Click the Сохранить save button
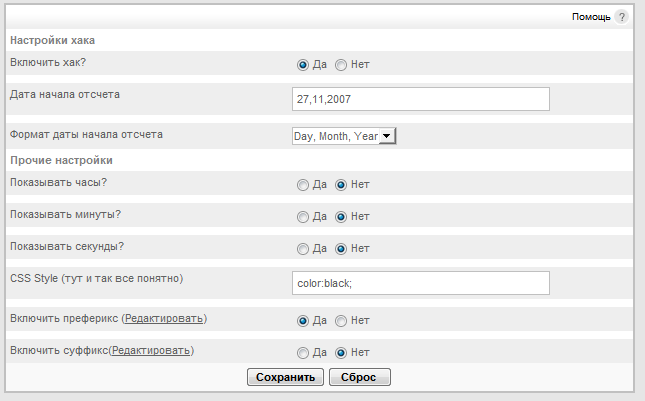The image size is (645, 401). click(285, 377)
